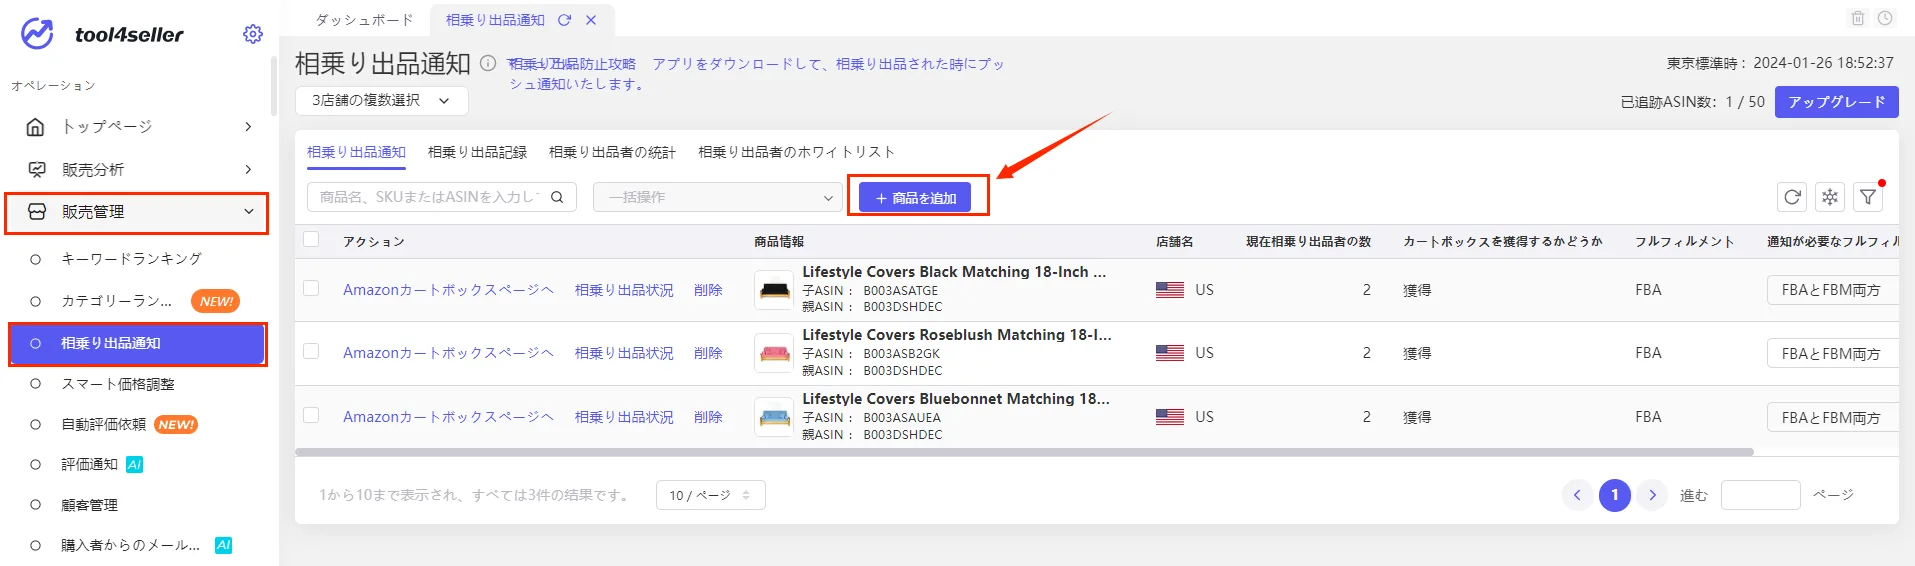1915x566 pixels.
Task: Open FBAとFBM両方 dropdown in Black row
Action: (x=1832, y=290)
